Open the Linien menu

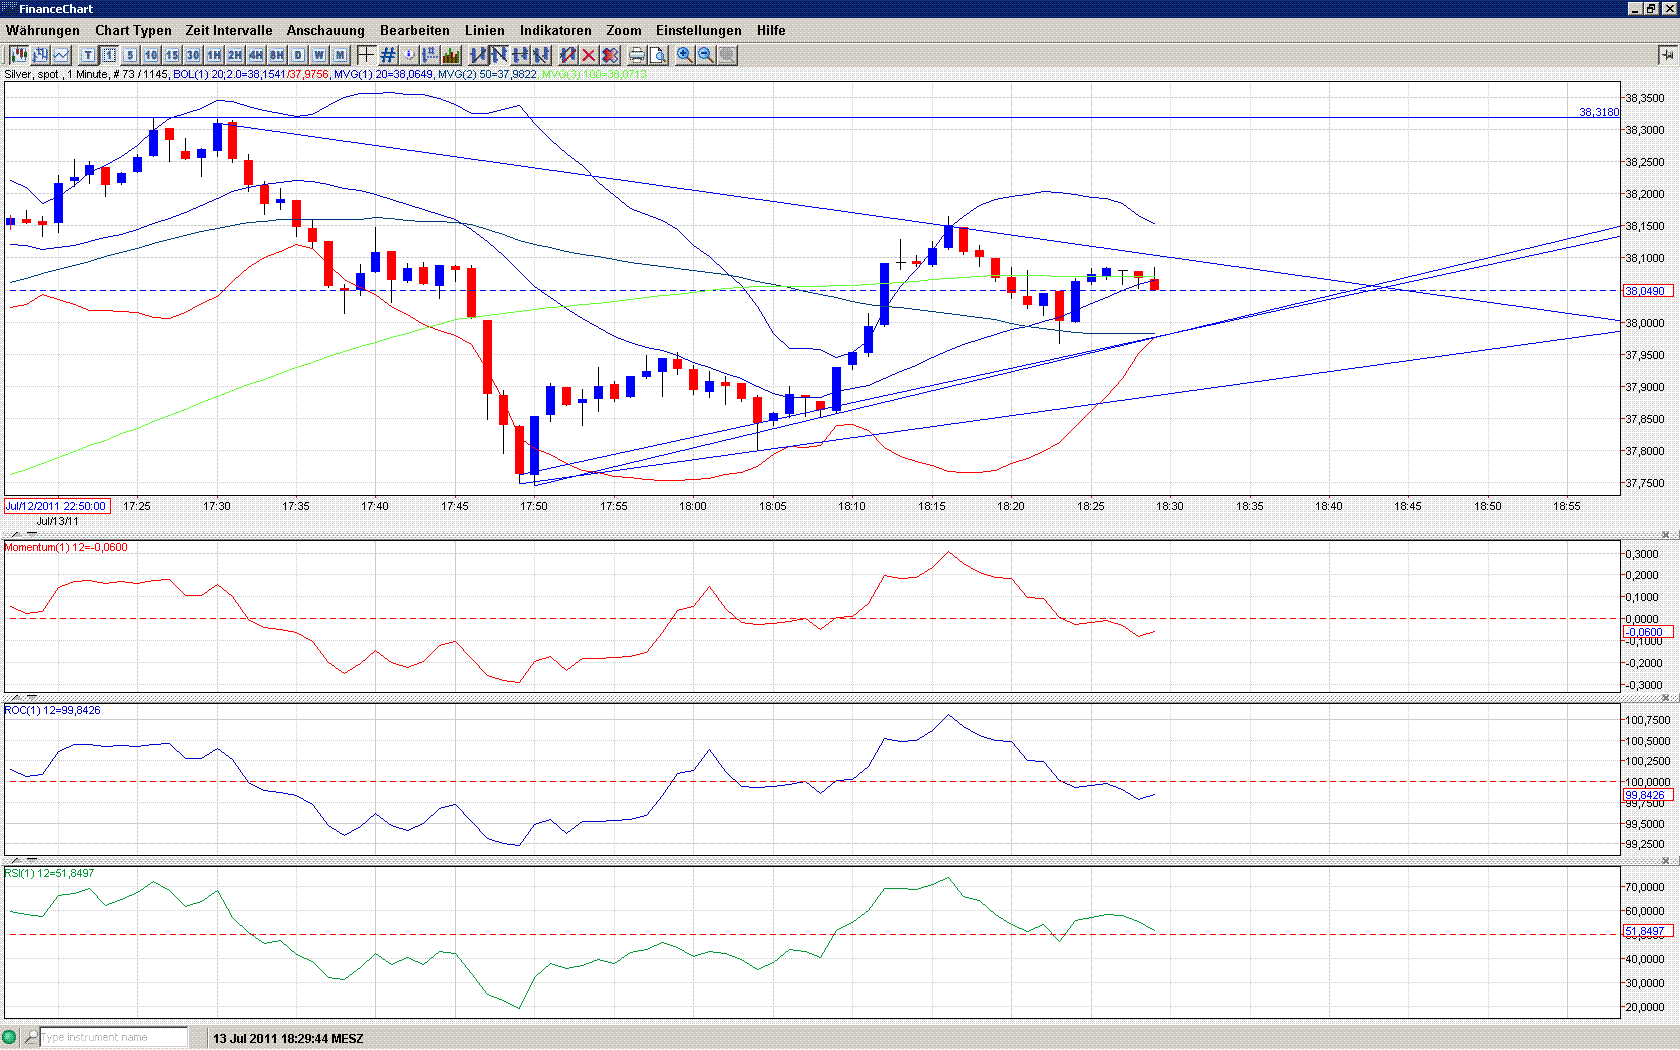click(485, 30)
